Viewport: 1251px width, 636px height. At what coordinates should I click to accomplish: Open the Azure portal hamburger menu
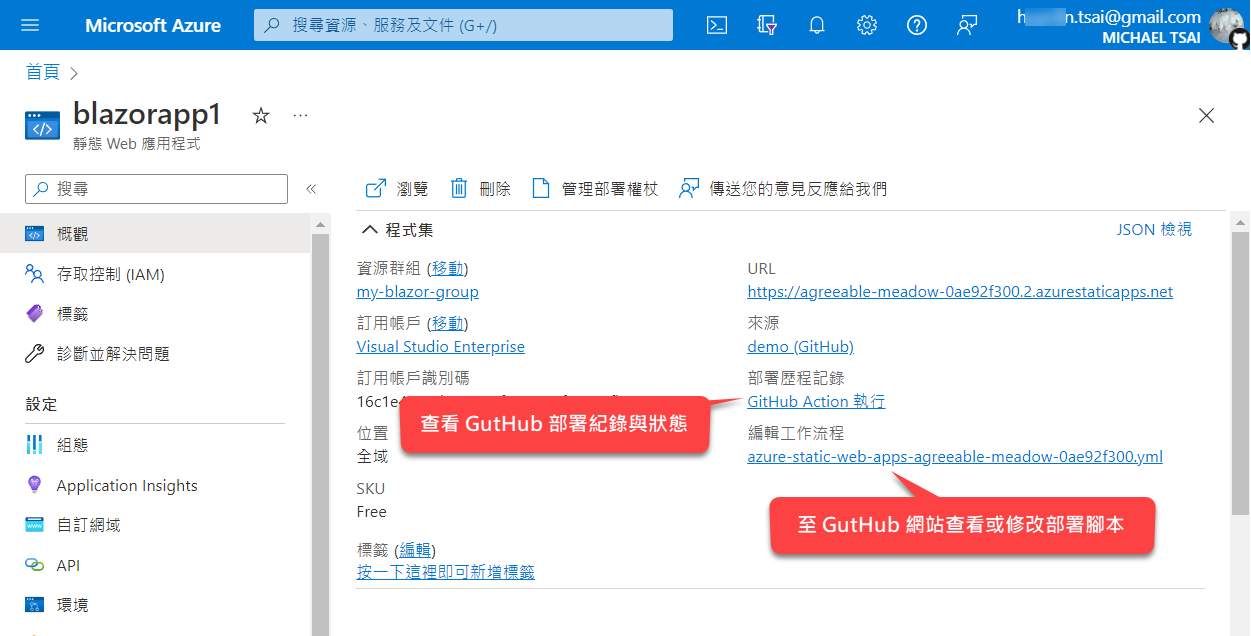click(x=29, y=25)
